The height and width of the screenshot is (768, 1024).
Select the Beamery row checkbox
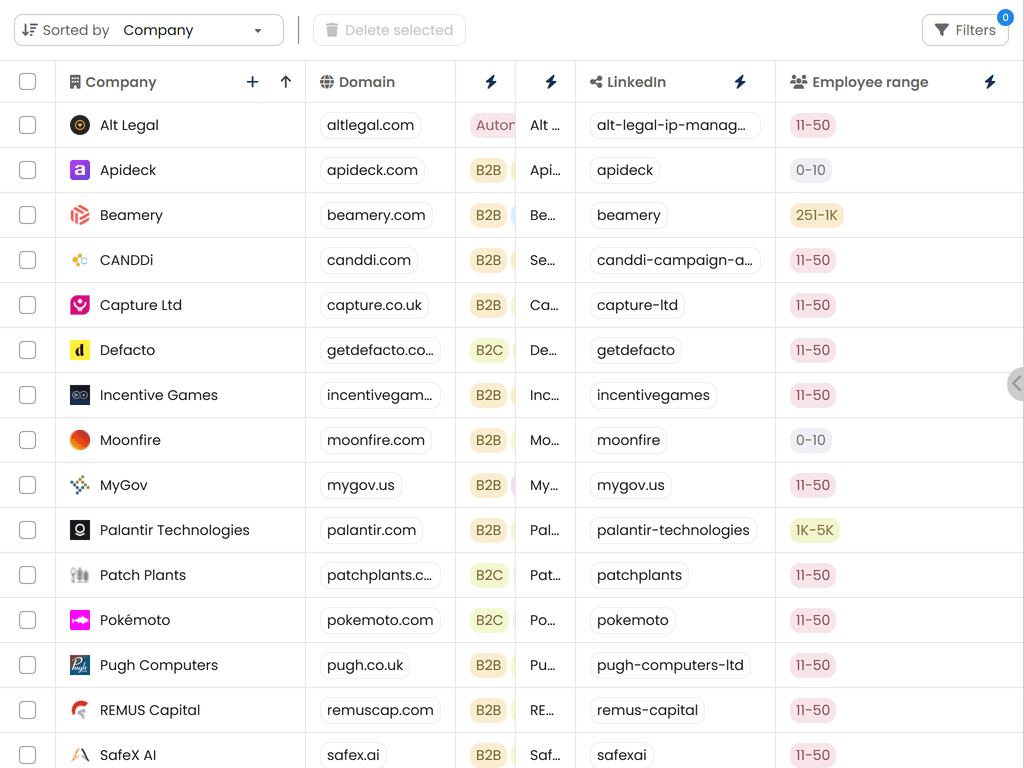click(x=27, y=215)
